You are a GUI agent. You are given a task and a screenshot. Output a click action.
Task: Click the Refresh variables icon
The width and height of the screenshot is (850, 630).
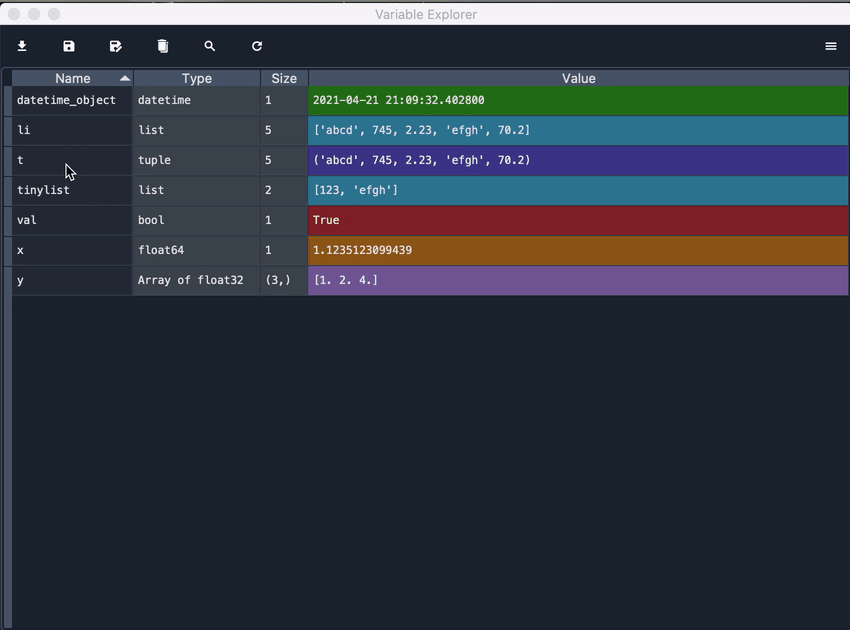coord(256,46)
